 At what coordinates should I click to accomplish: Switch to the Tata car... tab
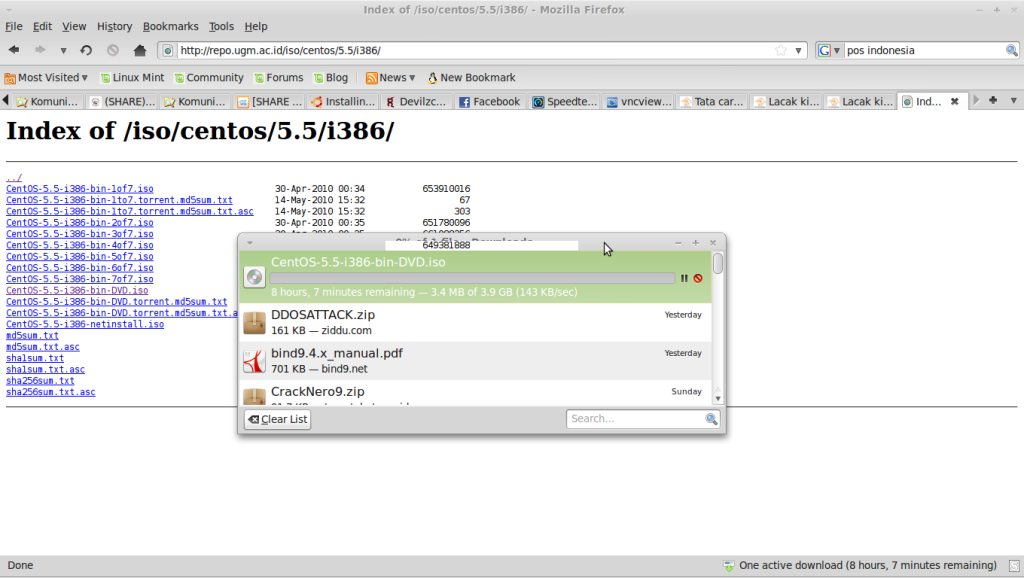tap(712, 102)
